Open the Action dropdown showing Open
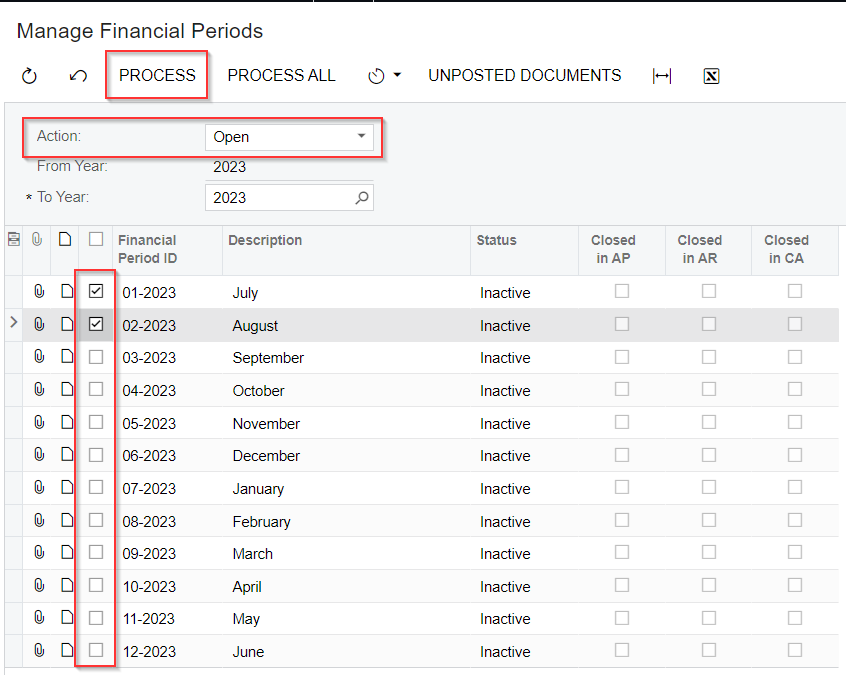The width and height of the screenshot is (846, 675). (289, 137)
